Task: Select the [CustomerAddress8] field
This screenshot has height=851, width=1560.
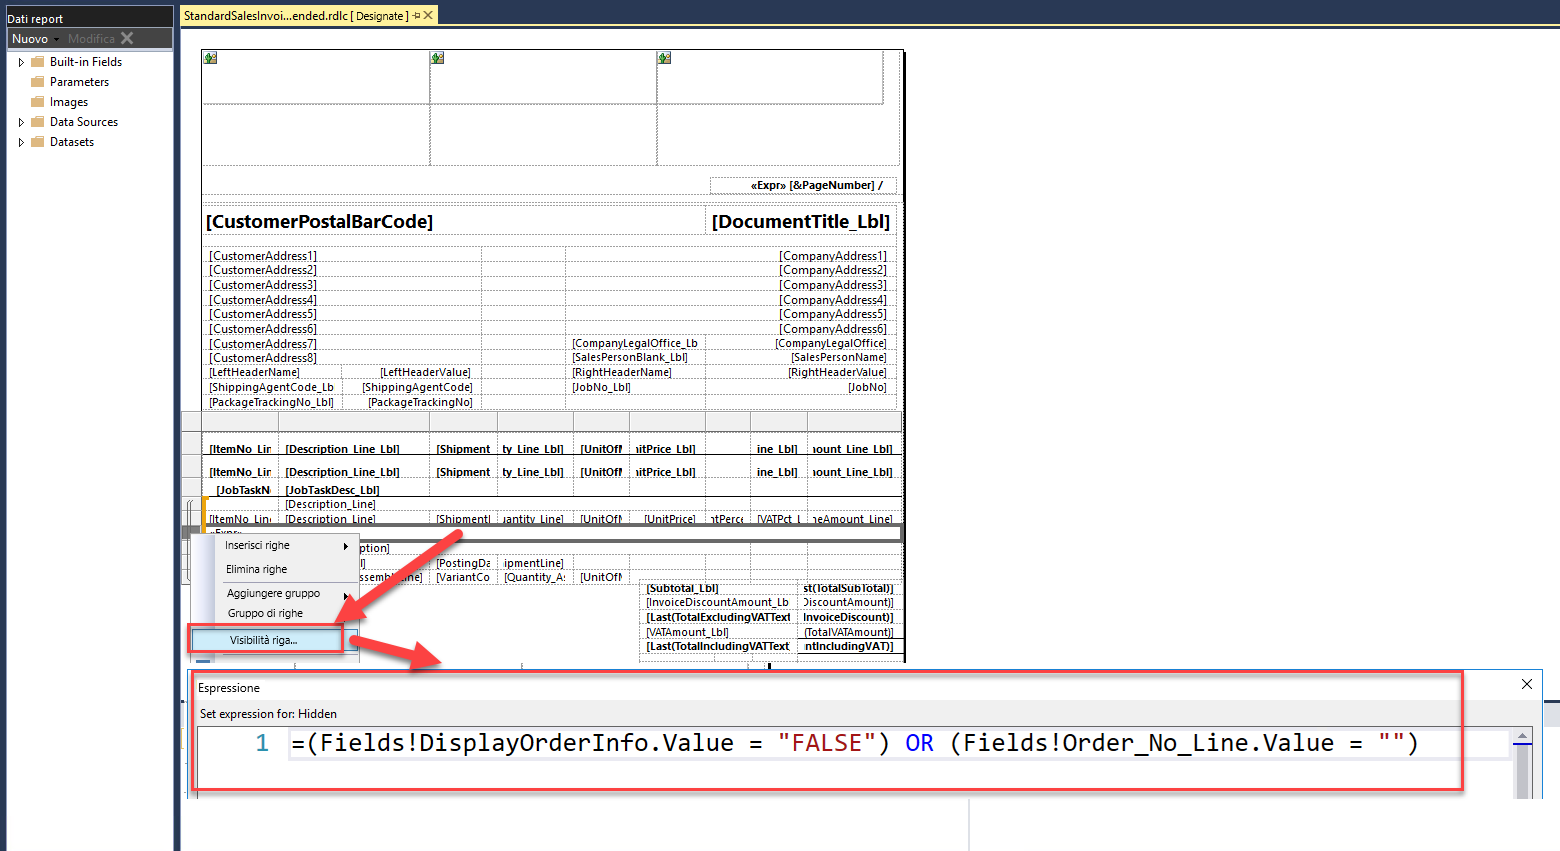Action: click(x=343, y=358)
